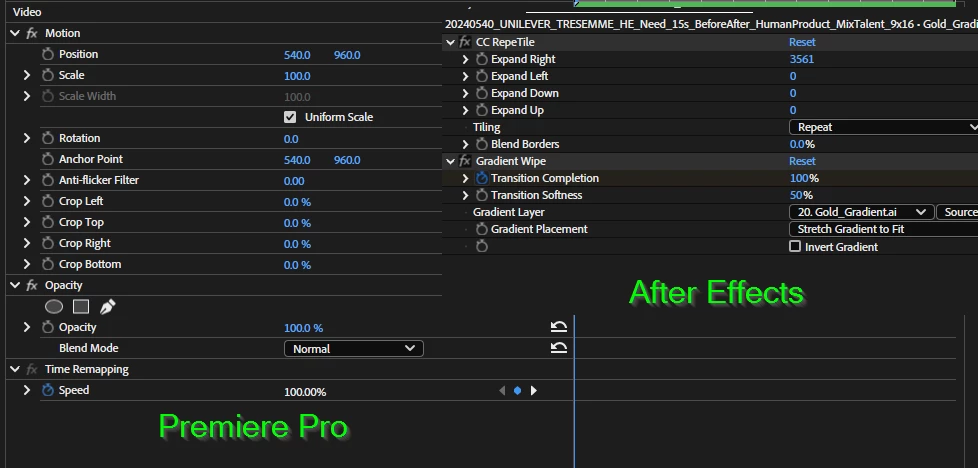Click the Expand Right value 3561
Screen dimensions: 978x468
pos(802,59)
